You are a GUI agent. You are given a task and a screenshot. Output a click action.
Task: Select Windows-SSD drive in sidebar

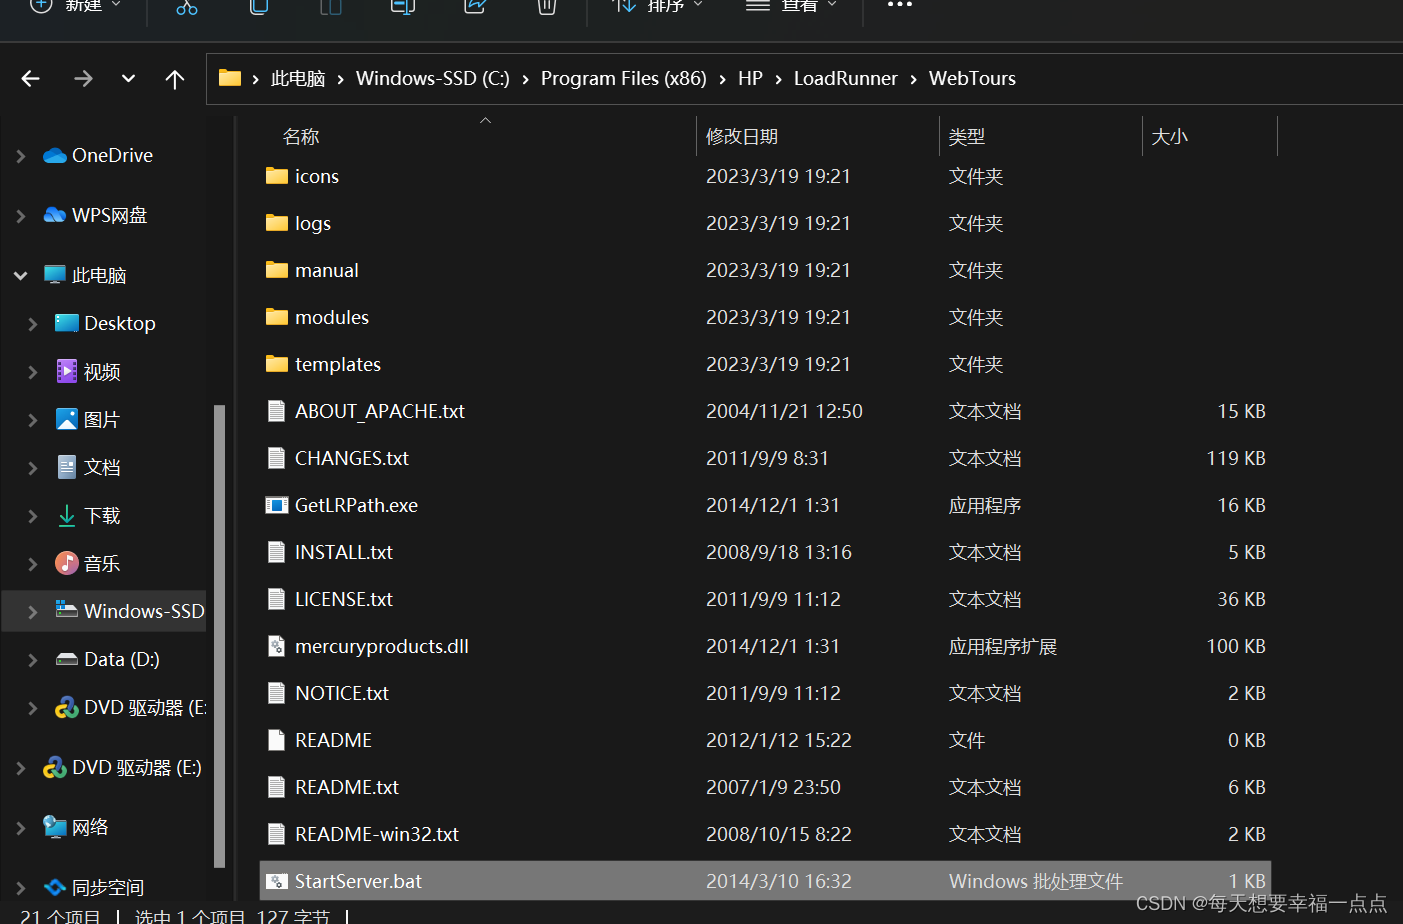(104, 611)
